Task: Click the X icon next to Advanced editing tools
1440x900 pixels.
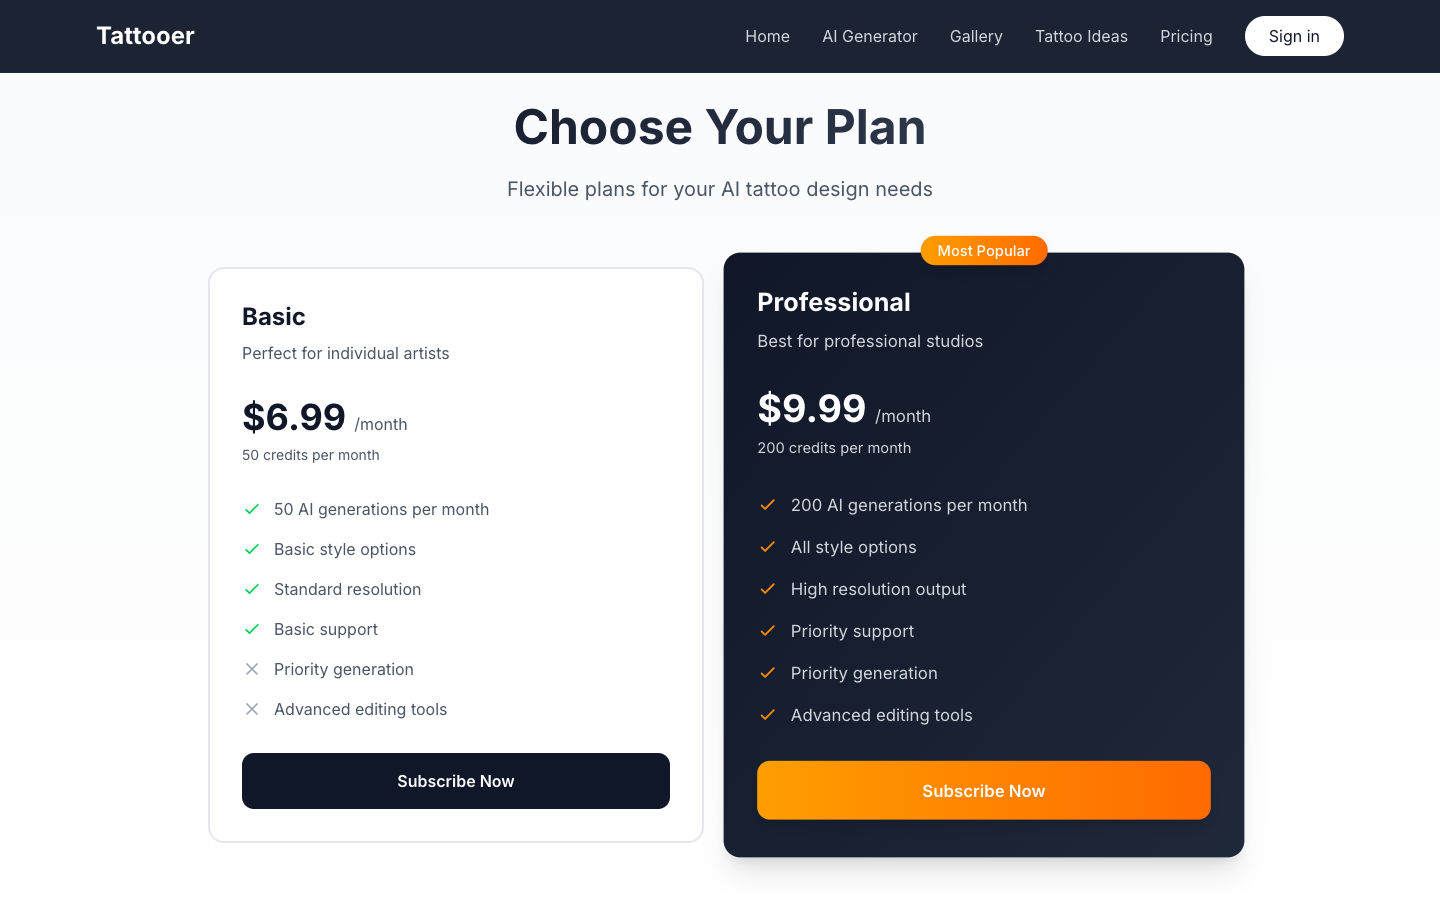Action: (252, 709)
